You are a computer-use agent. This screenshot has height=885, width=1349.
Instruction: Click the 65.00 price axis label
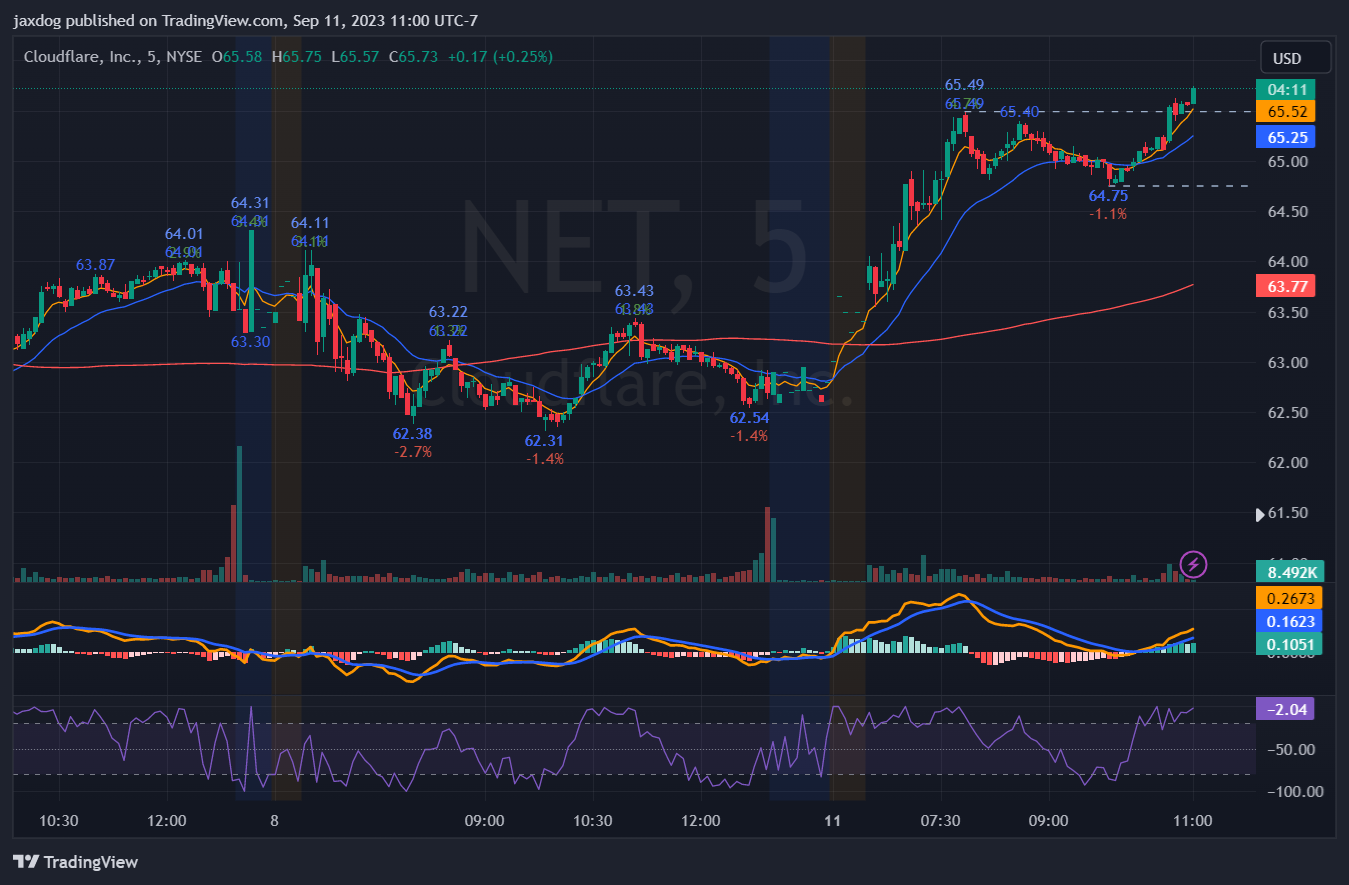(x=1287, y=162)
